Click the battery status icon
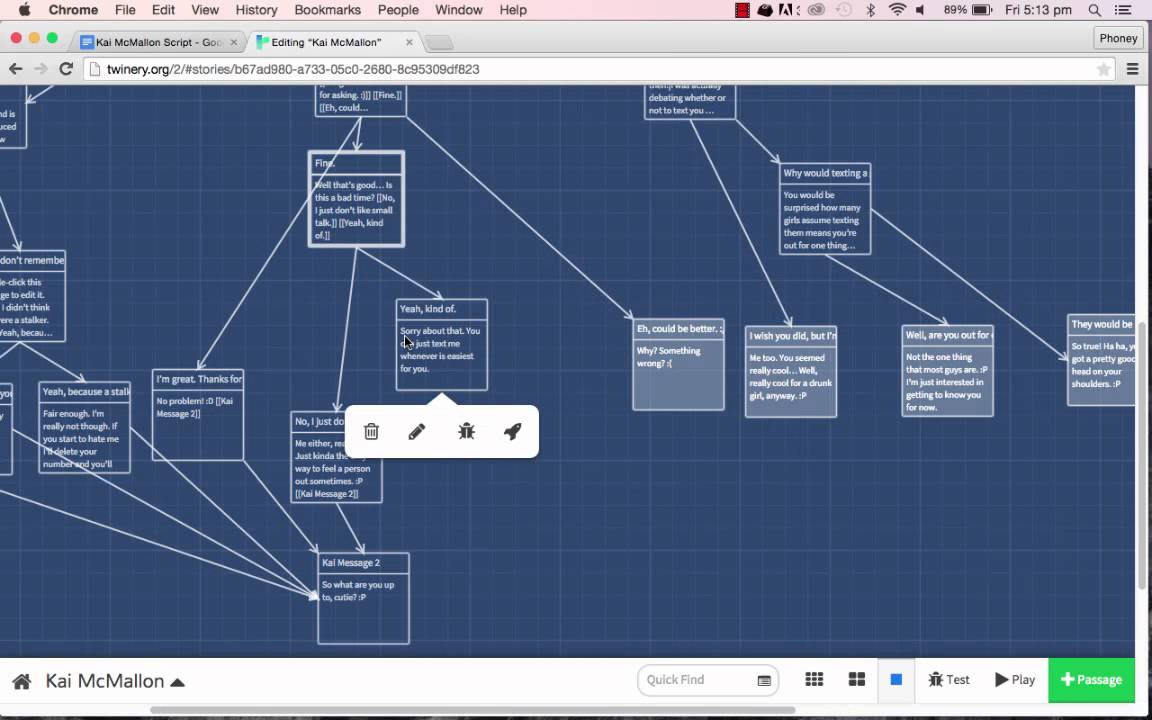 (982, 10)
